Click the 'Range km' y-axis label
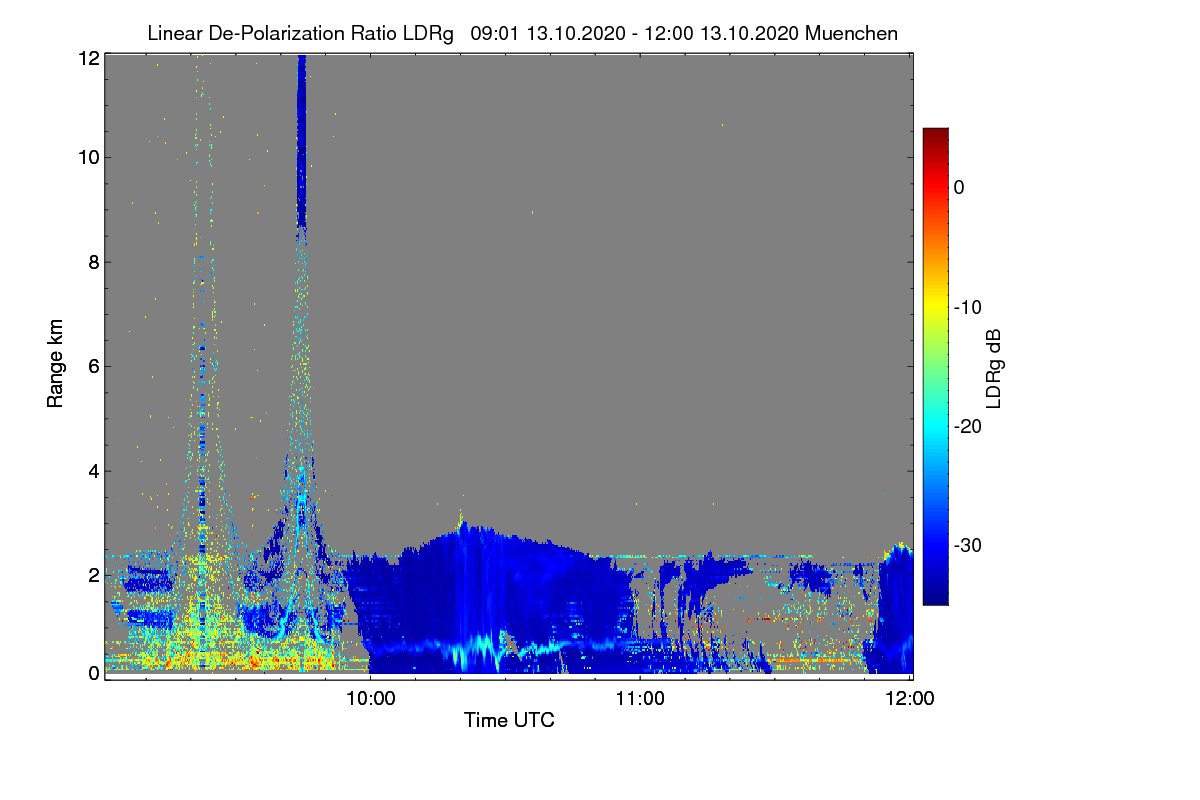This screenshot has width=1200, height=800. 55,363
